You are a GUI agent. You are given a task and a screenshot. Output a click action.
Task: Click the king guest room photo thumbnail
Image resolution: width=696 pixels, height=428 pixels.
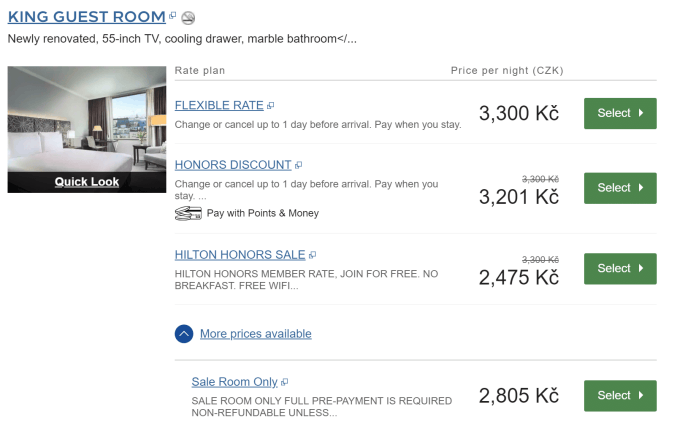tap(87, 119)
